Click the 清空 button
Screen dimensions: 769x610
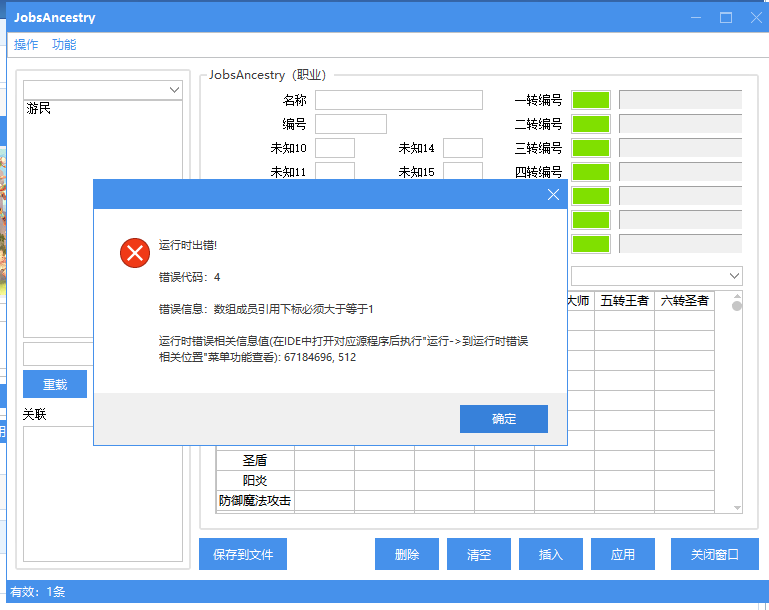click(479, 554)
